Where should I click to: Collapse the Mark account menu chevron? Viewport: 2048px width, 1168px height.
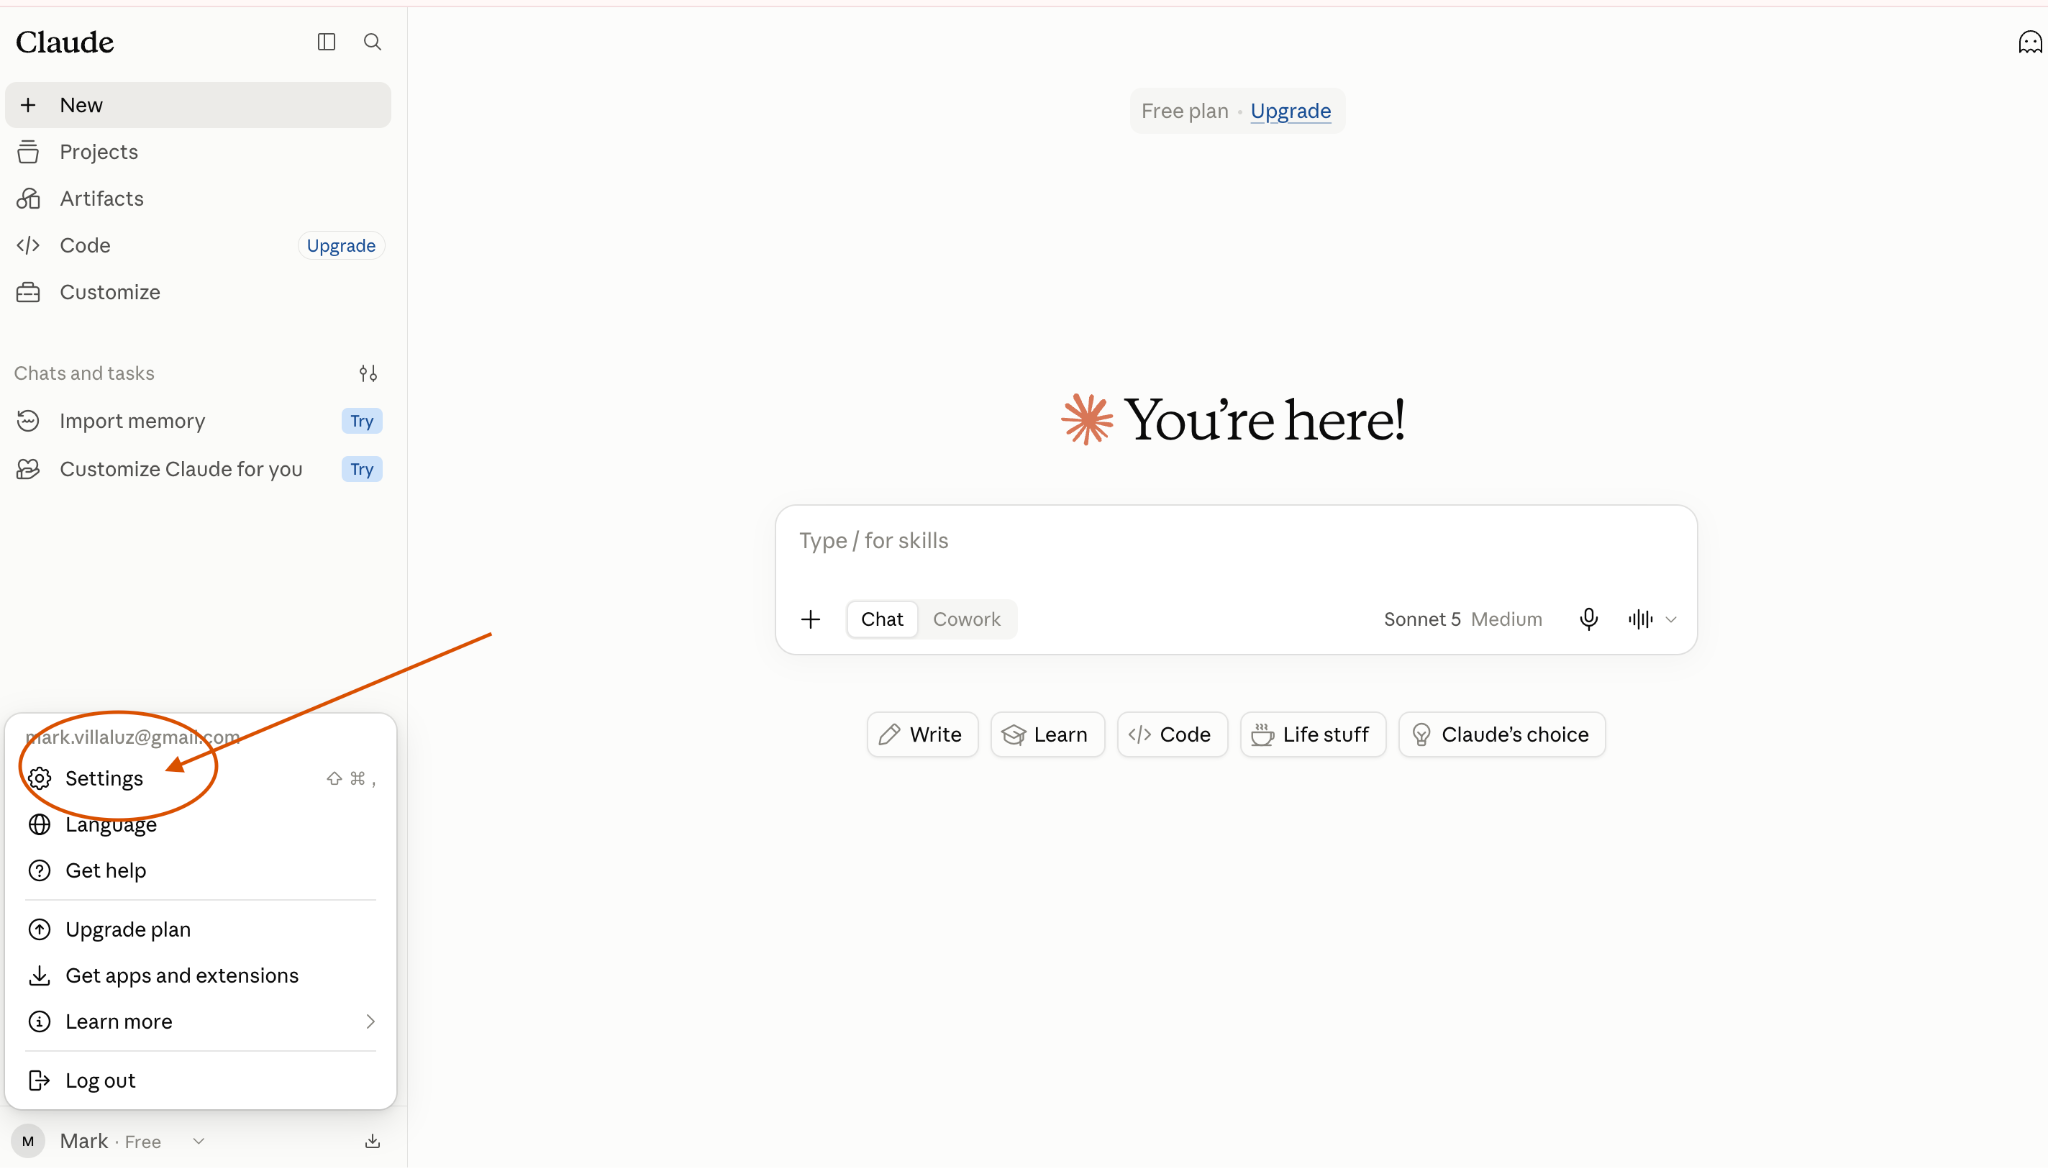199,1141
